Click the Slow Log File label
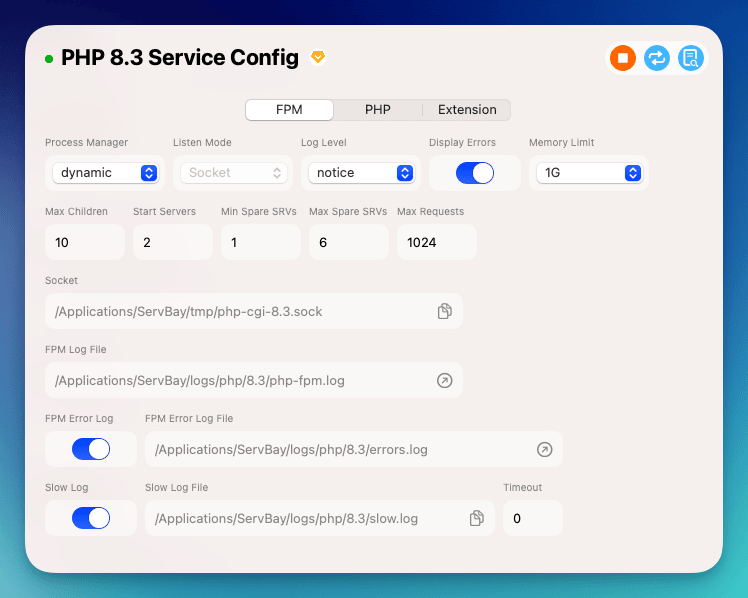The image size is (748, 598). click(177, 487)
